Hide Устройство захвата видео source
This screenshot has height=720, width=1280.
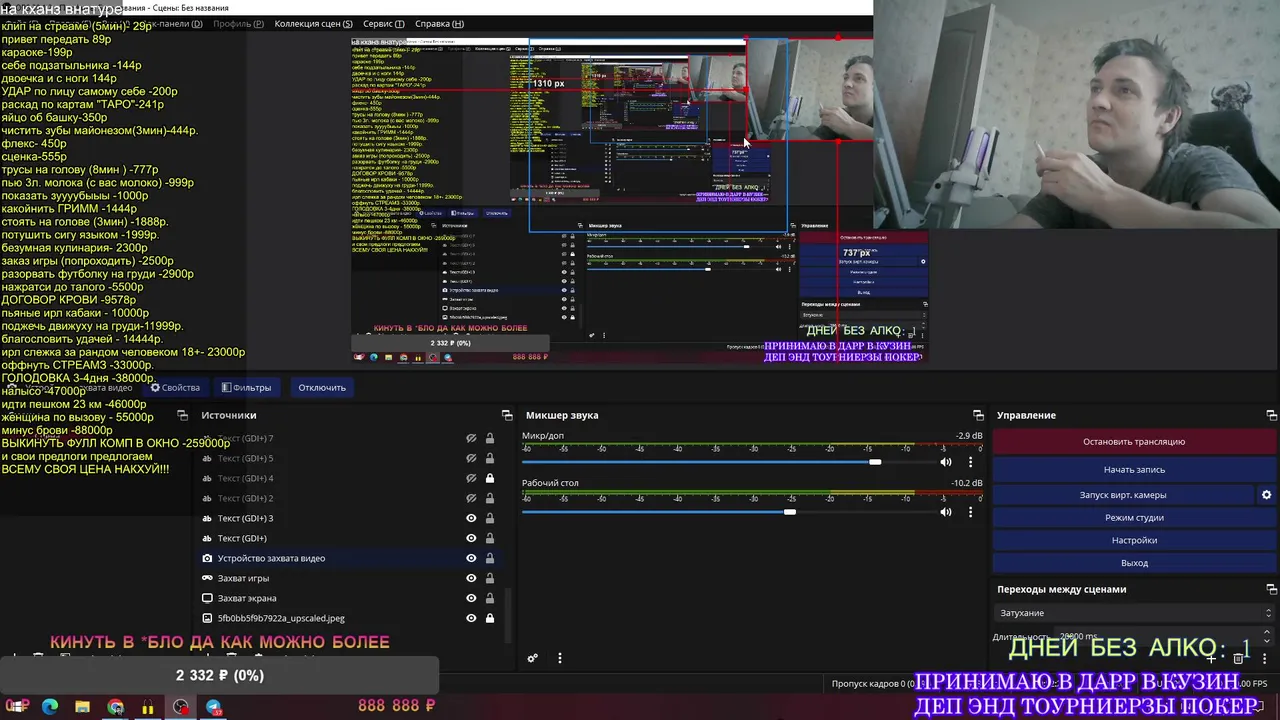[471, 558]
